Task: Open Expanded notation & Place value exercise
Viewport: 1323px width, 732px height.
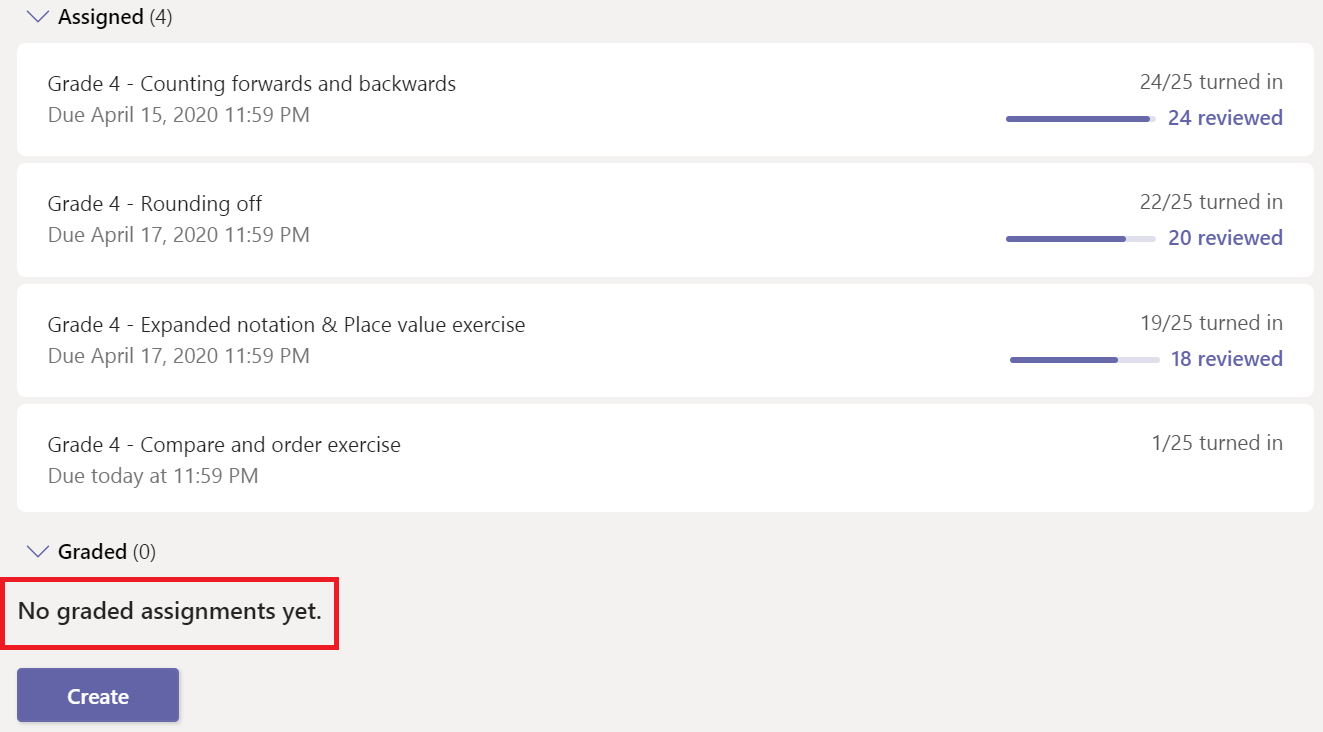Action: pyautogui.click(x=665, y=340)
